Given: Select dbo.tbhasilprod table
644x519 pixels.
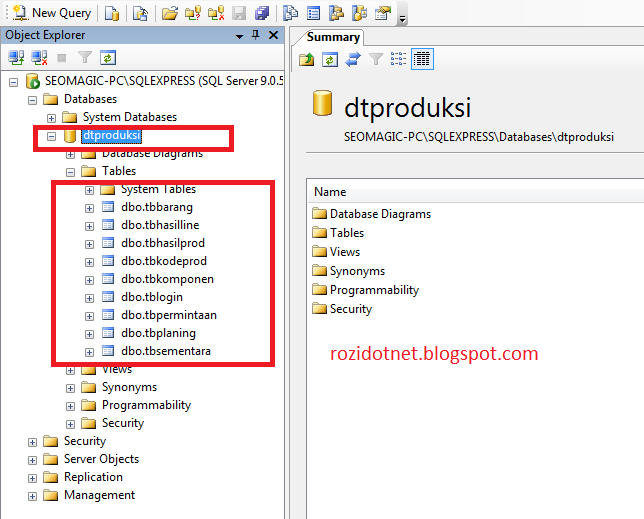Looking at the screenshot, I should pyautogui.click(x=163, y=243).
